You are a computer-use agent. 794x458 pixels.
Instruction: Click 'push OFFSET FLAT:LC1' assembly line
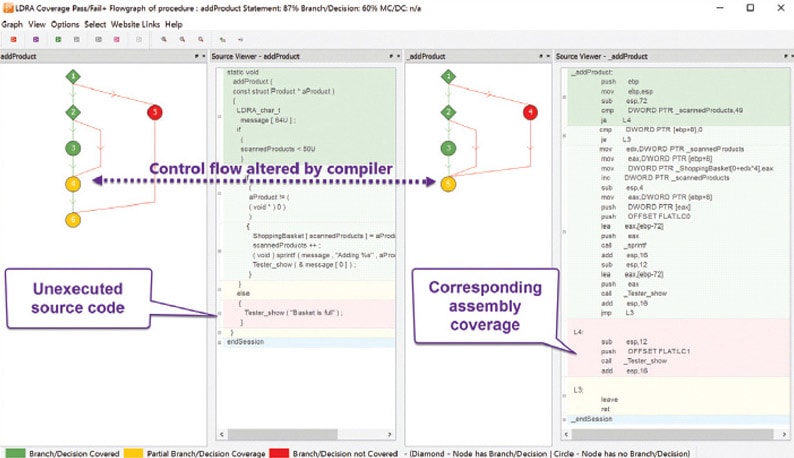point(646,351)
